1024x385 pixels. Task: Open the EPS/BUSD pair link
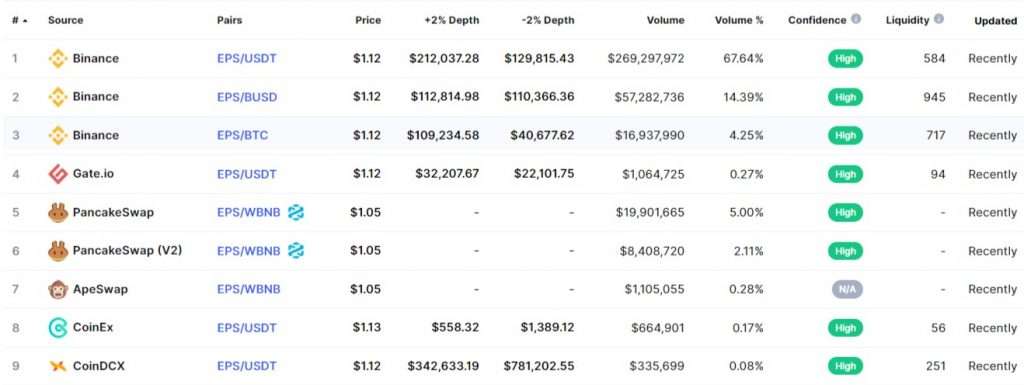(247, 97)
